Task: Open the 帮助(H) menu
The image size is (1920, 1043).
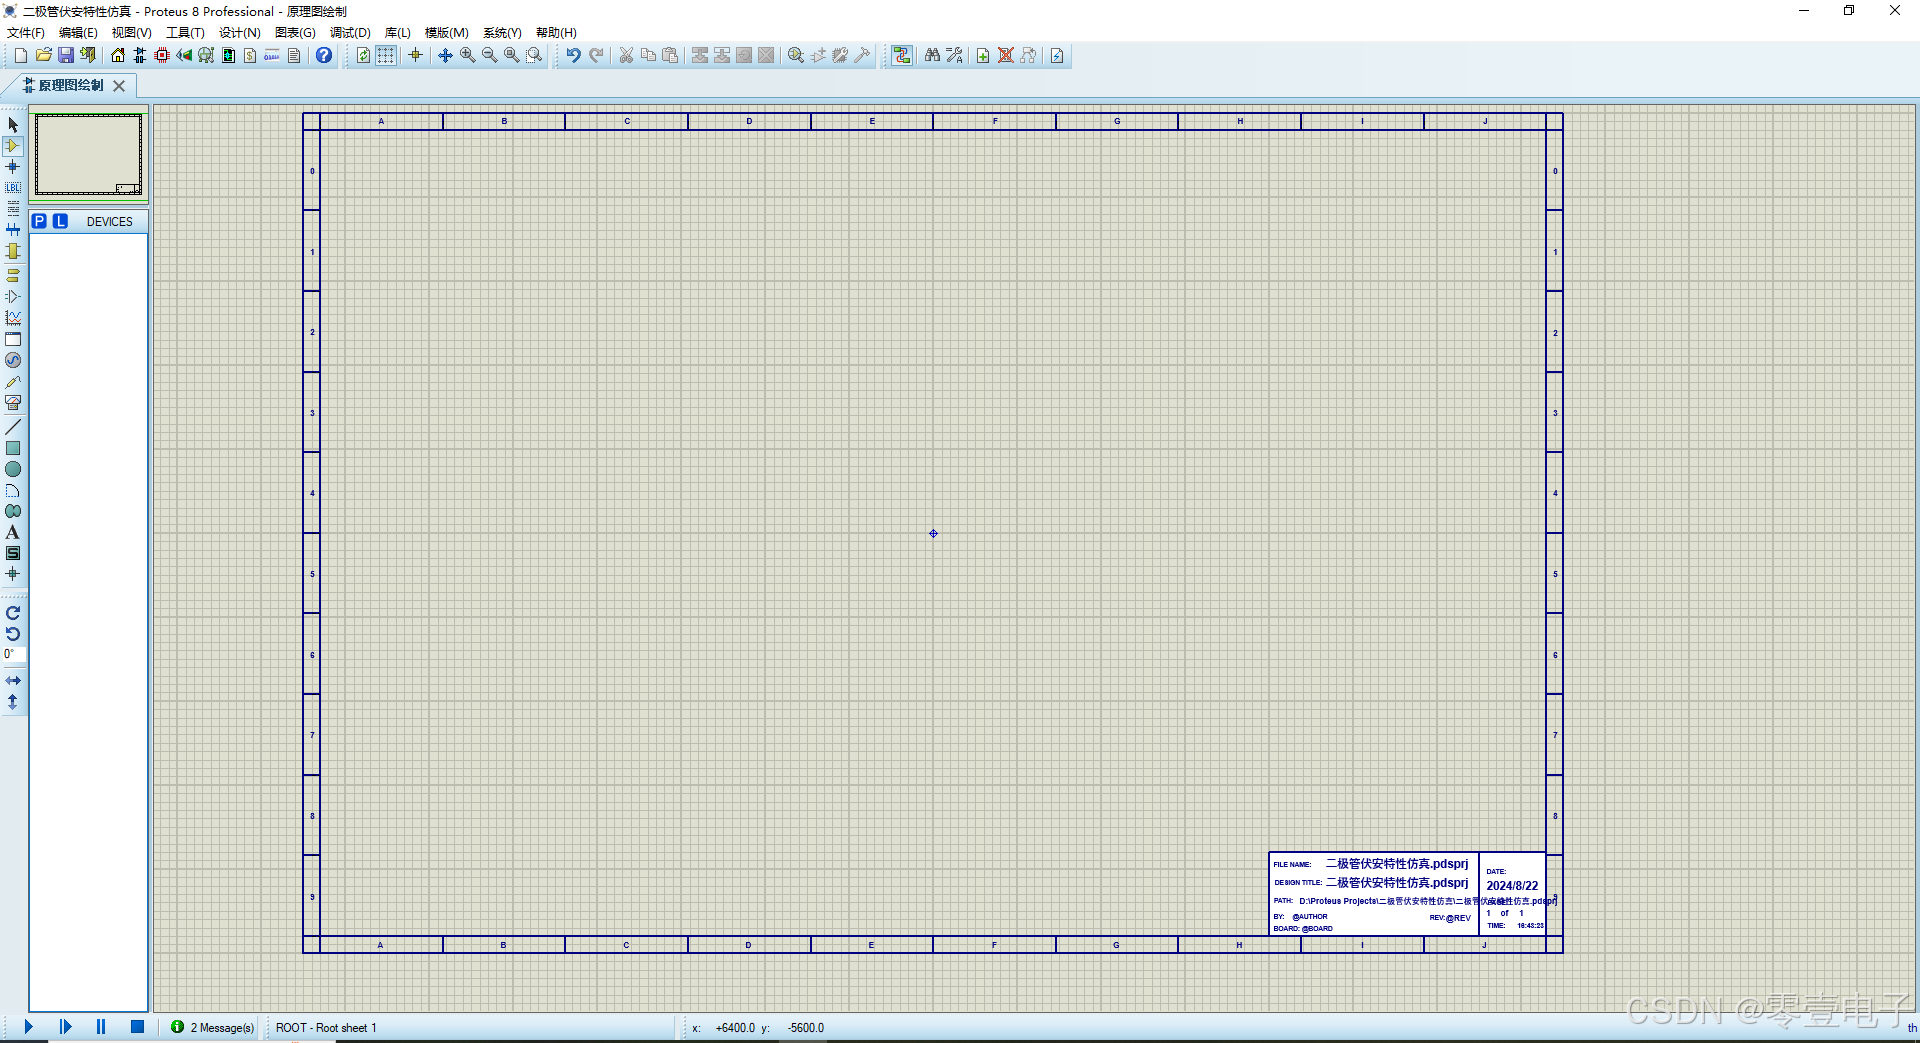Action: [556, 33]
